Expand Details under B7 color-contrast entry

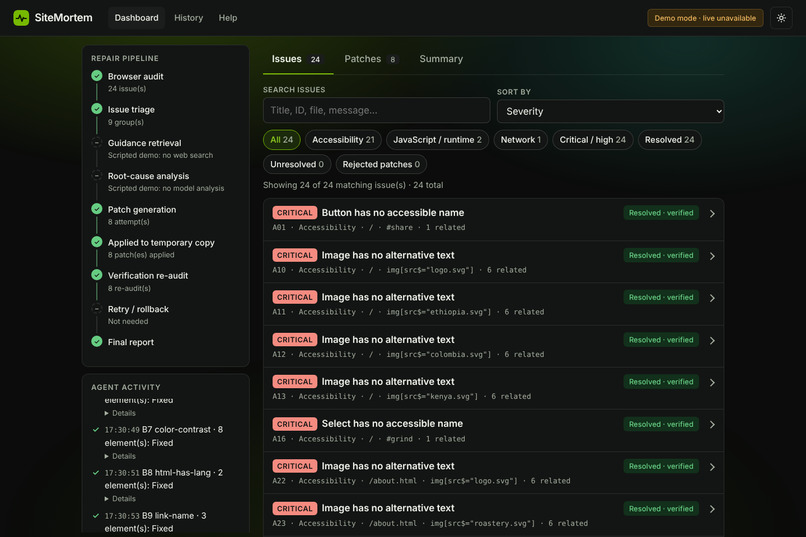point(120,456)
